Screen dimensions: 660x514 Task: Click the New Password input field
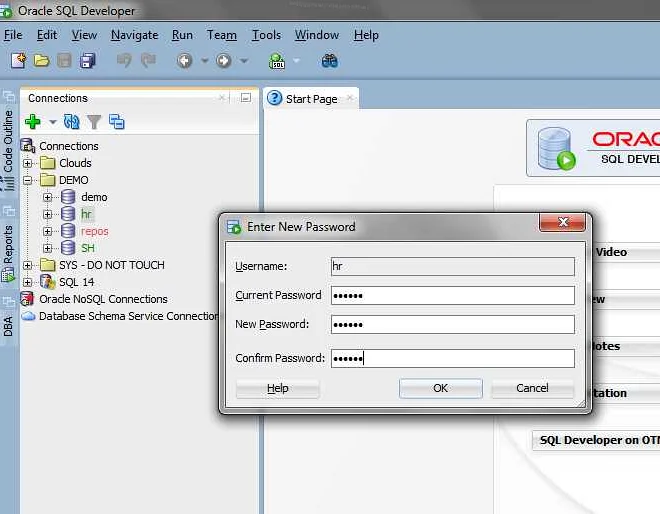click(452, 325)
